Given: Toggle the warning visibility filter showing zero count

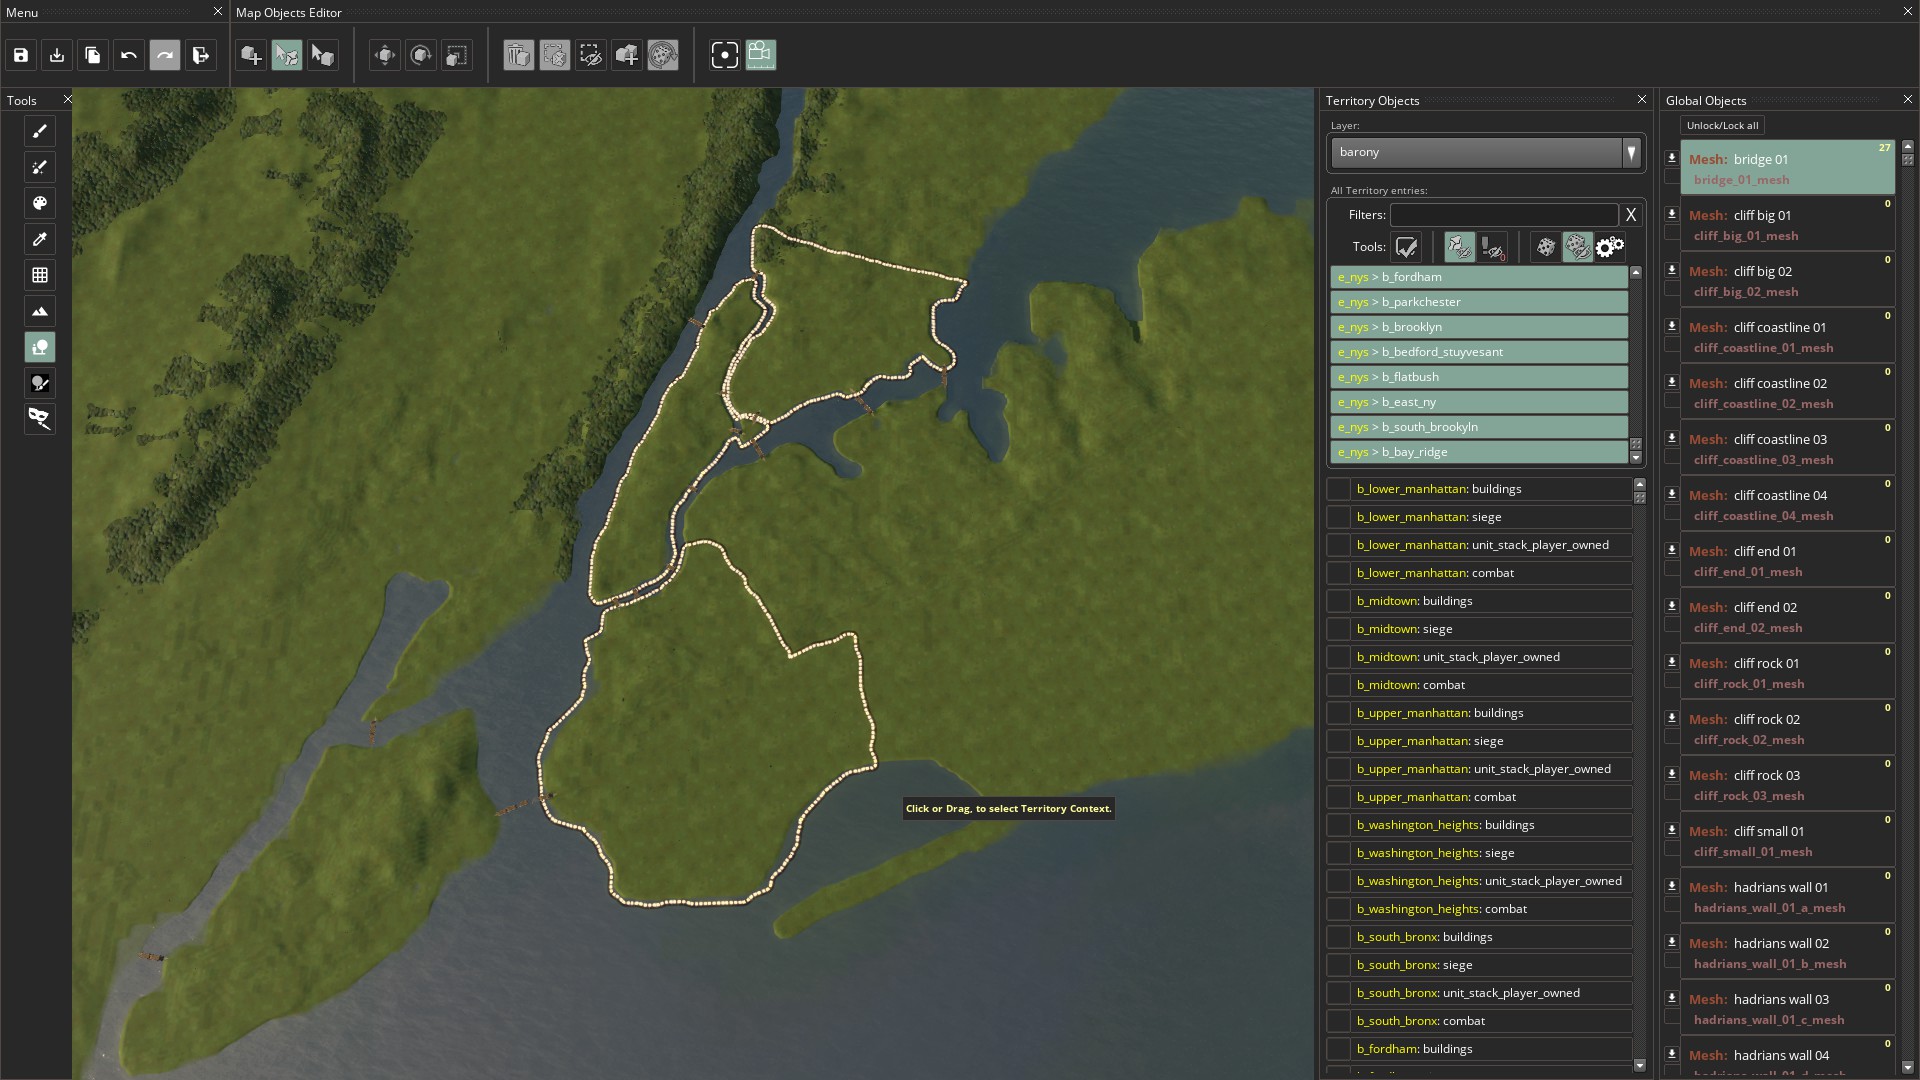Looking at the screenshot, I should tap(1492, 247).
